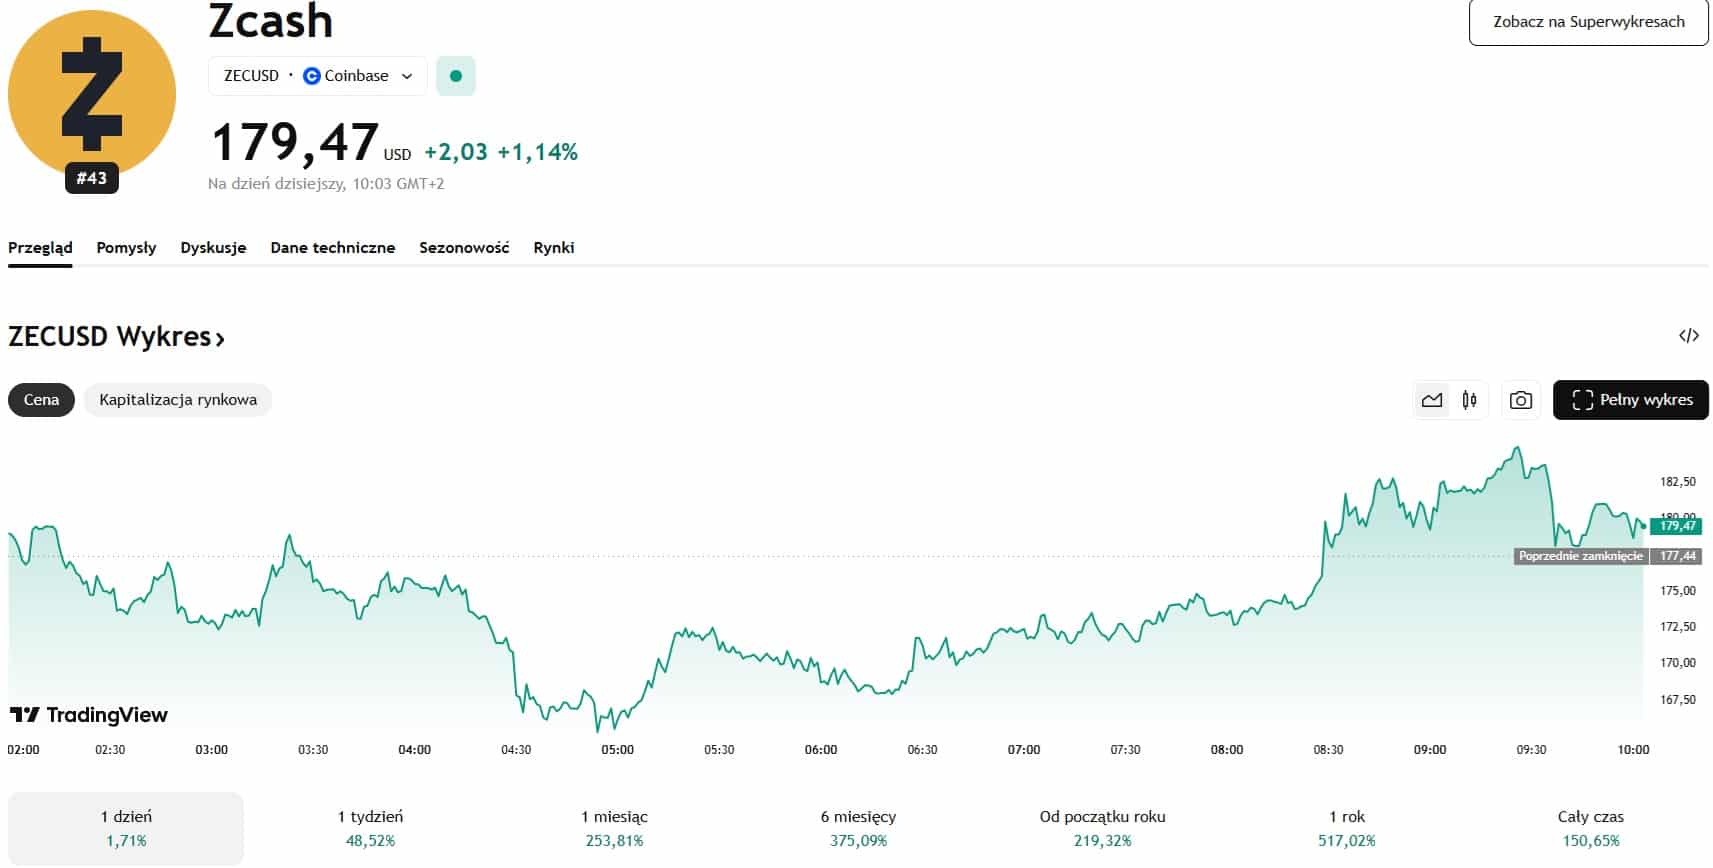1713x868 pixels.
Task: Take a chart snapshot with camera icon
Action: 1520,400
